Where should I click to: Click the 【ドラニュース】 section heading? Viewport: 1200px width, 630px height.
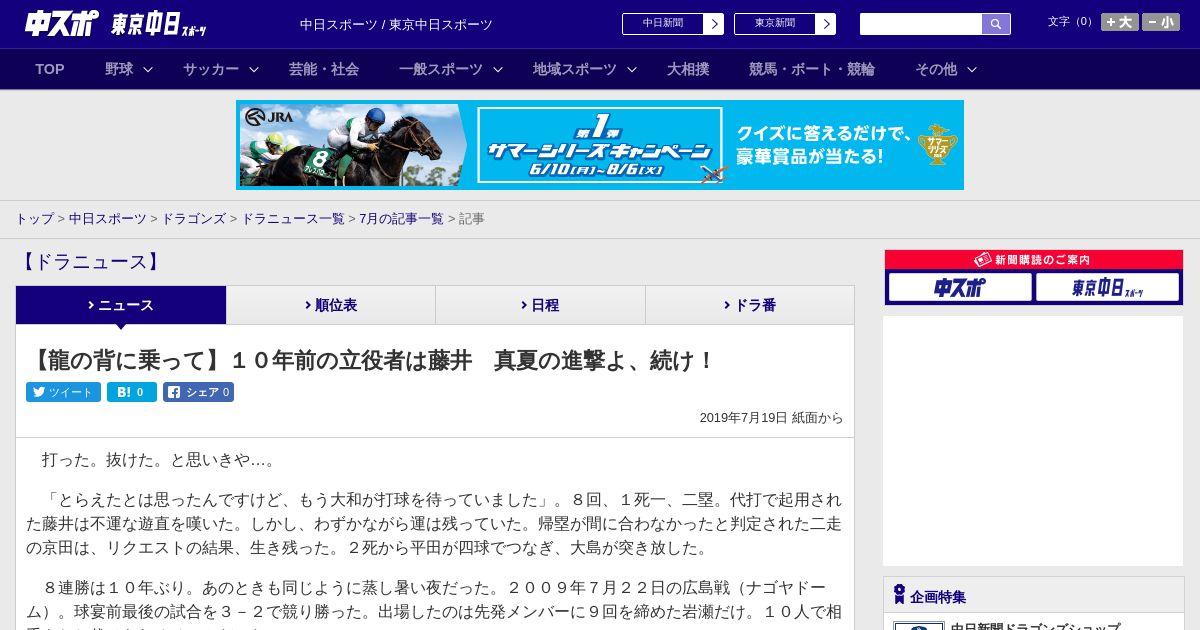90,262
